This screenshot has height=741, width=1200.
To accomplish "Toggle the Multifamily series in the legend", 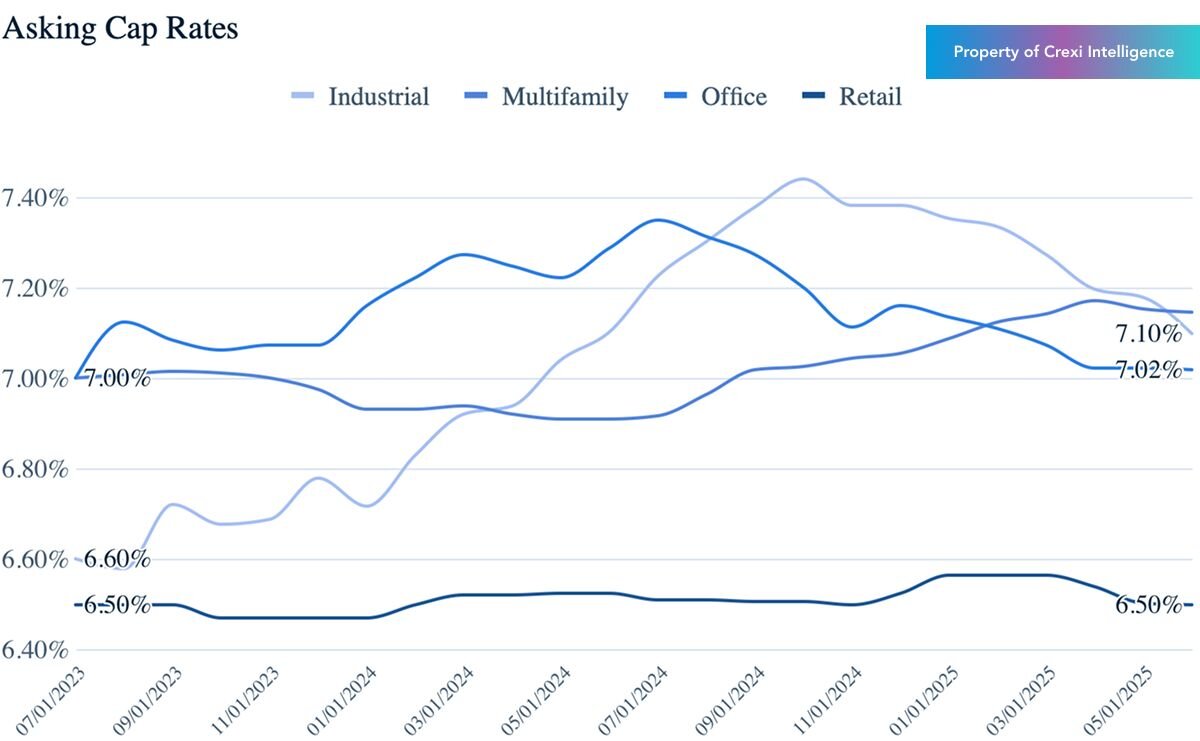I will pyautogui.click(x=547, y=97).
